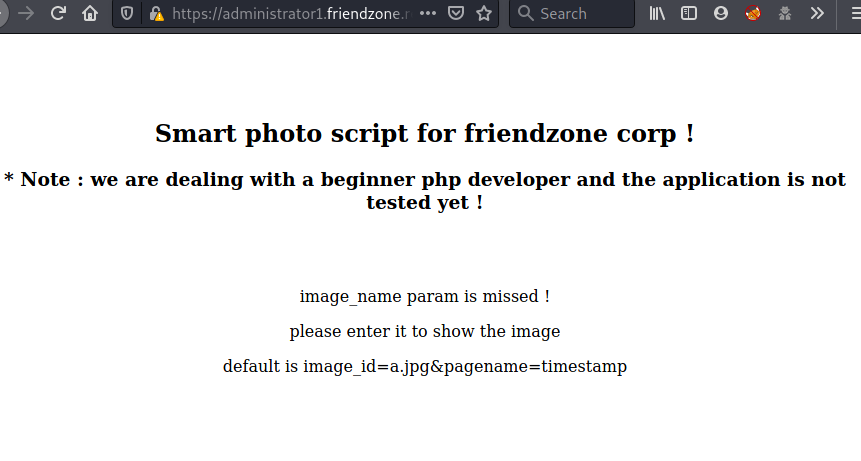Image resolution: width=861 pixels, height=461 pixels.
Task: Click the 'Smart photo script' heading
Action: click(425, 133)
